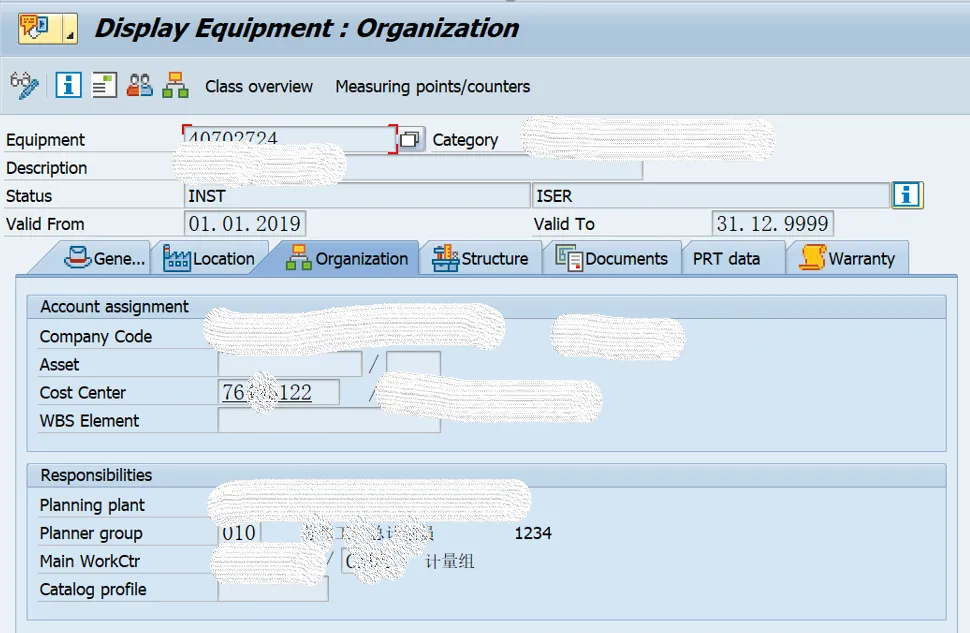This screenshot has width=970, height=633.
Task: Click the blue information toolbar icon
Action: point(68,85)
